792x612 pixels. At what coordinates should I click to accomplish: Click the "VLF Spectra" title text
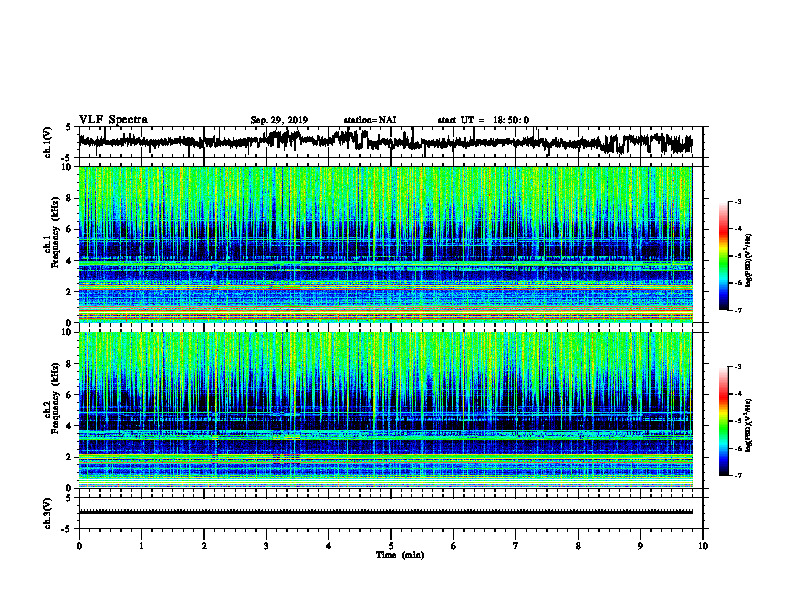pyautogui.click(x=113, y=120)
